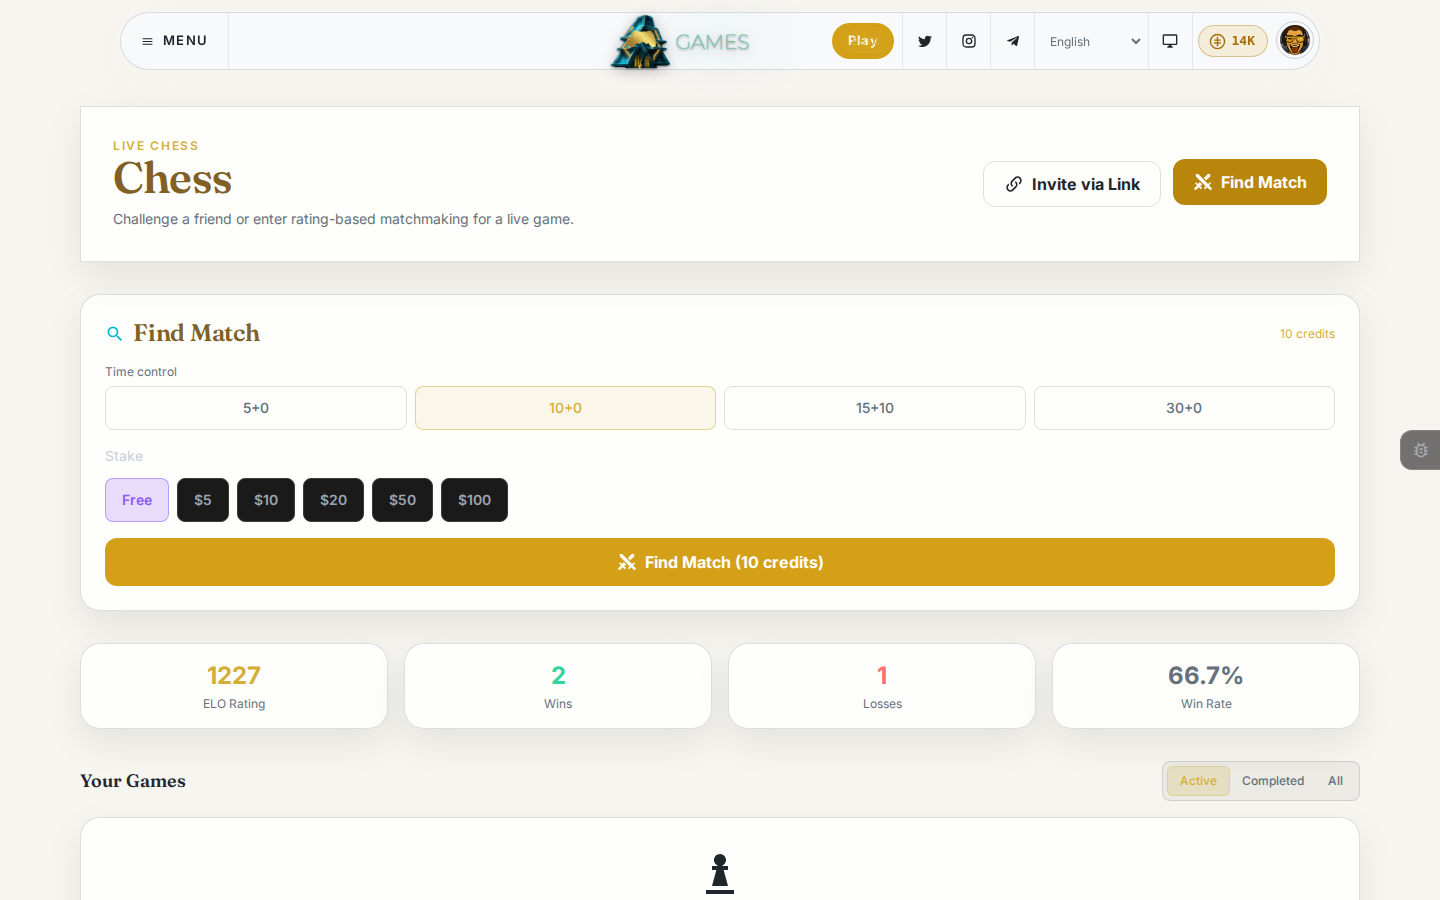The image size is (1440, 900).
Task: Click the 14K coin balance
Action: point(1233,41)
